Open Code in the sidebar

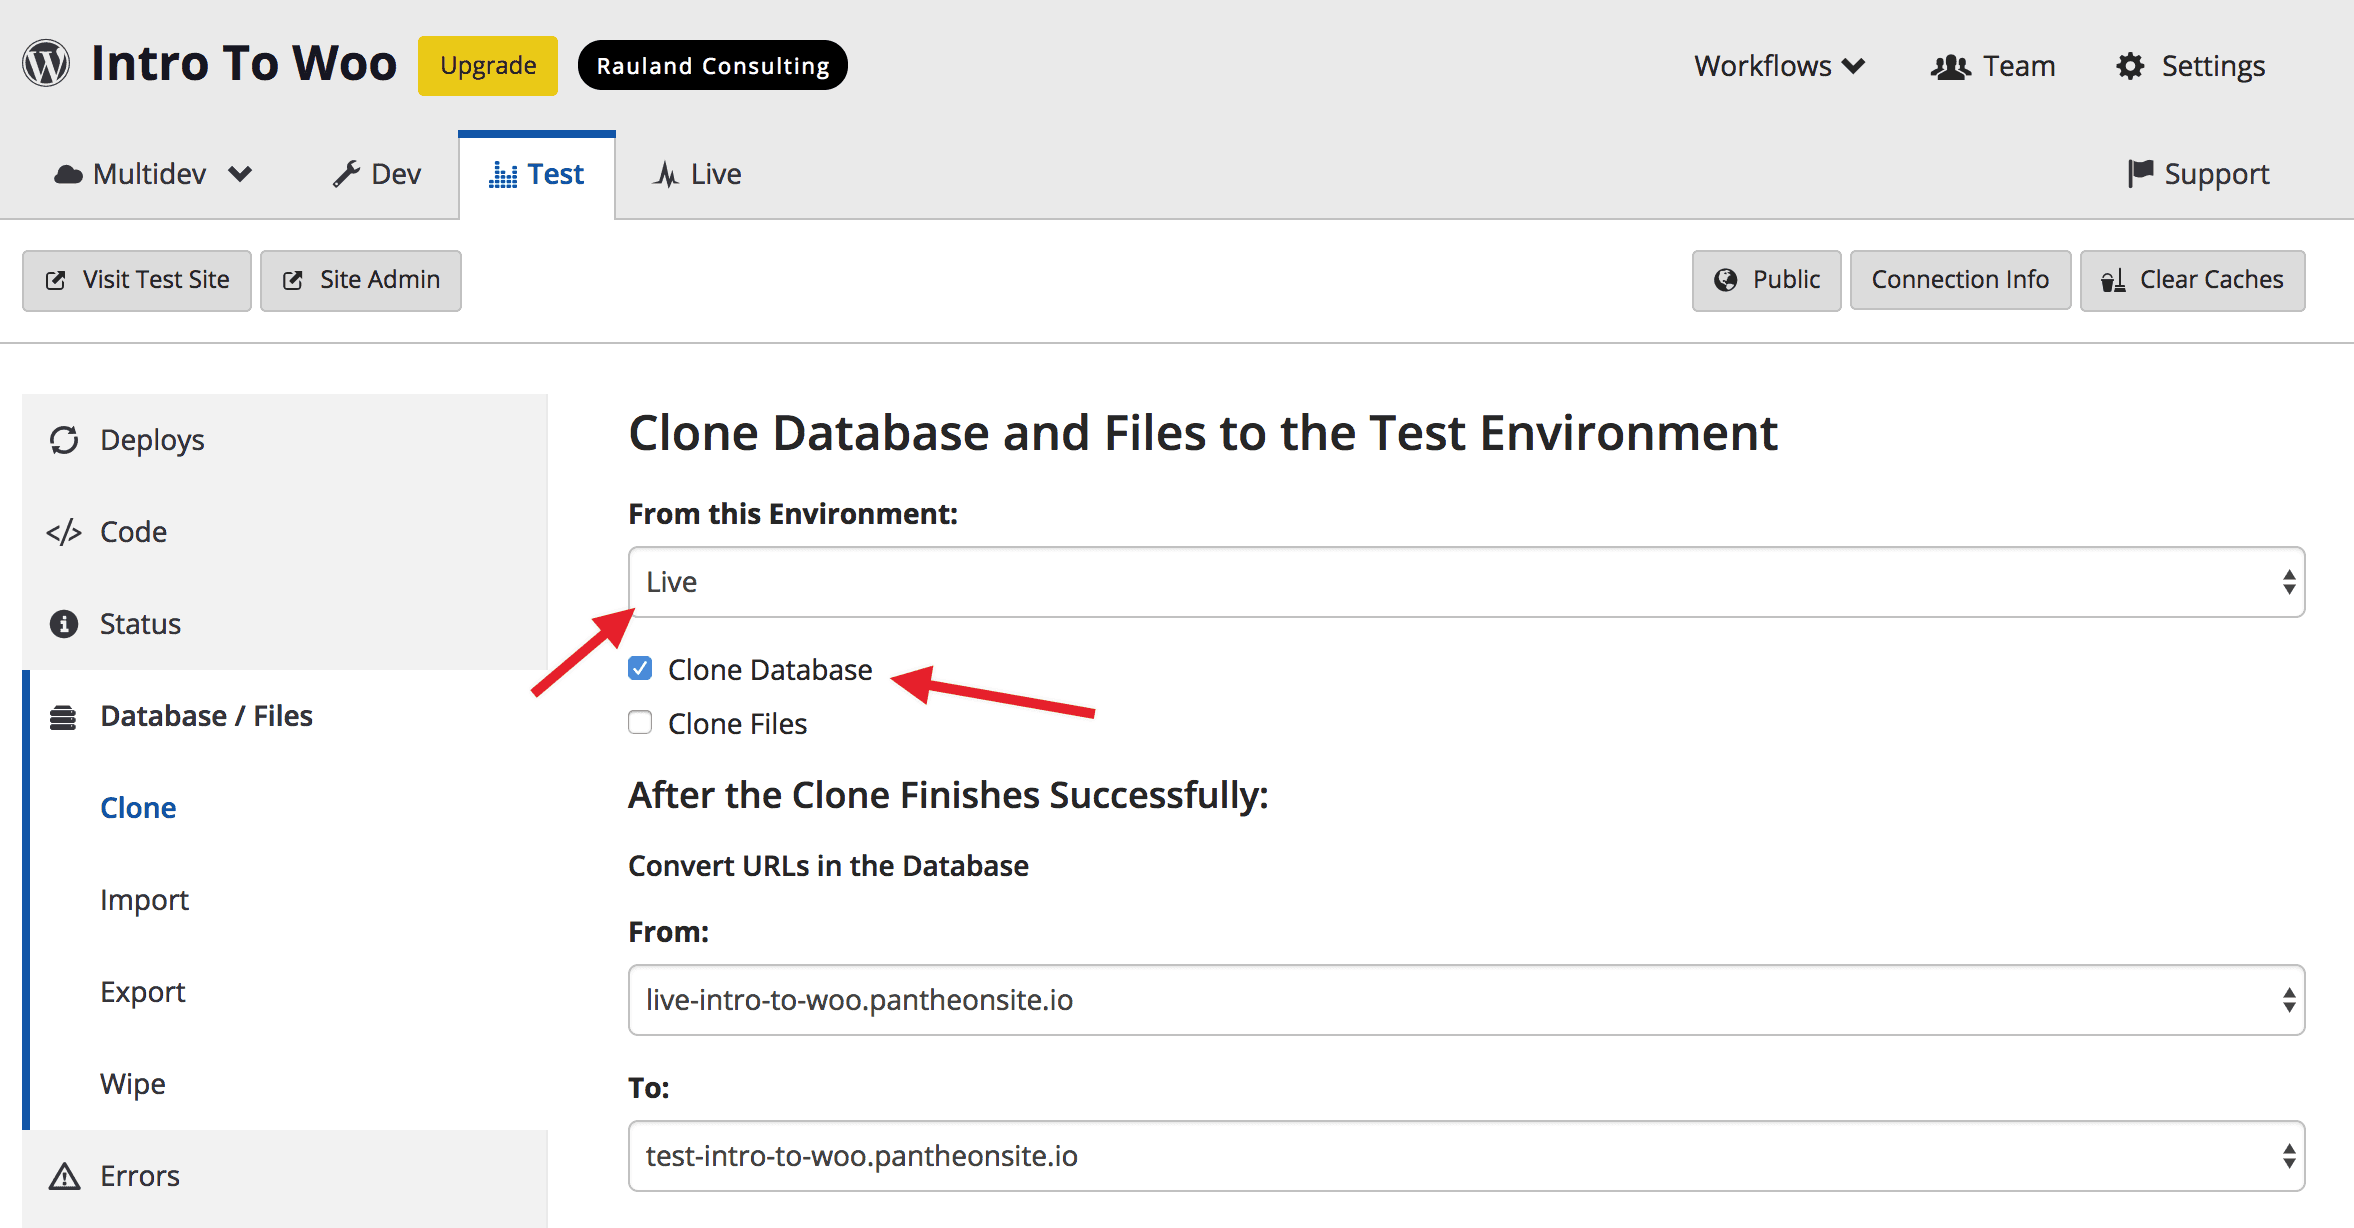click(285, 532)
